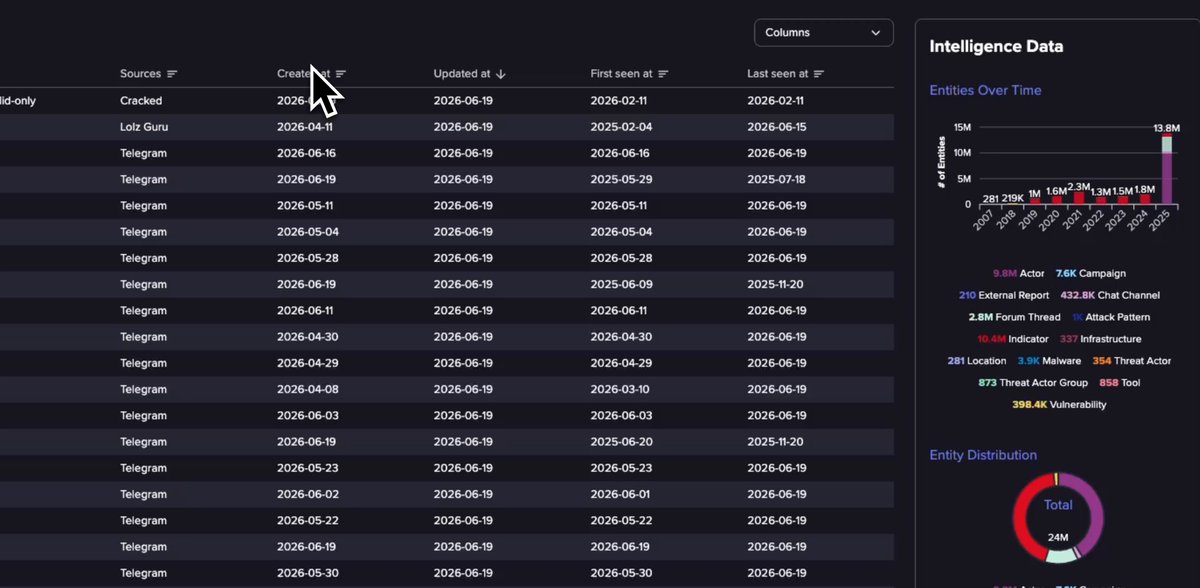Click first seen date 2026-06-01 cell
Screen dimensions: 1200x588
(x=620, y=495)
